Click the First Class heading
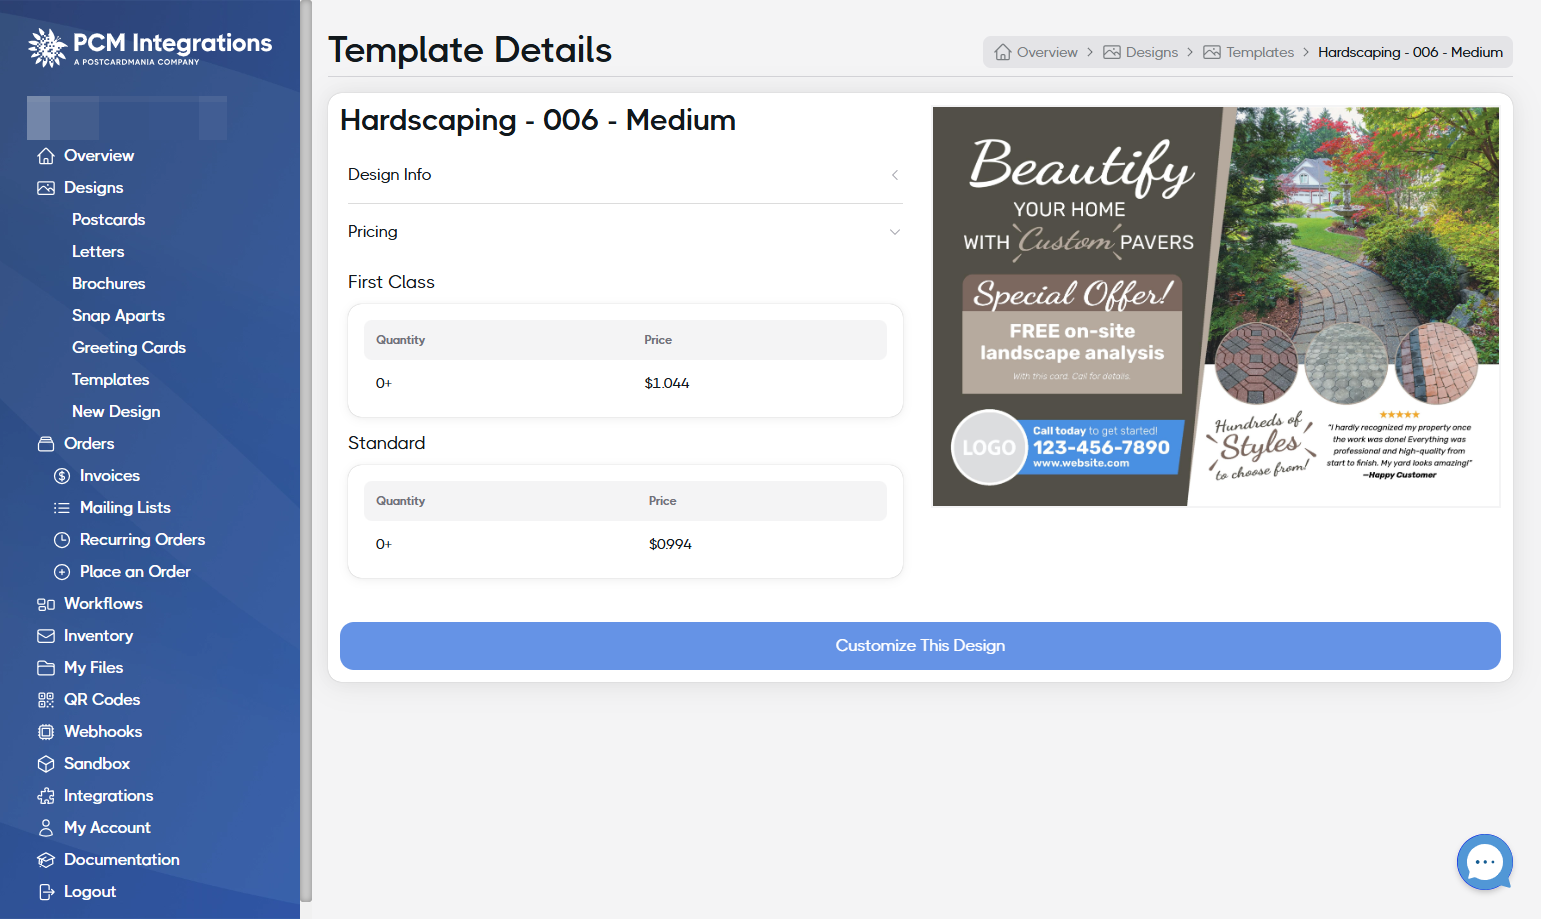The height and width of the screenshot is (919, 1541). (391, 283)
